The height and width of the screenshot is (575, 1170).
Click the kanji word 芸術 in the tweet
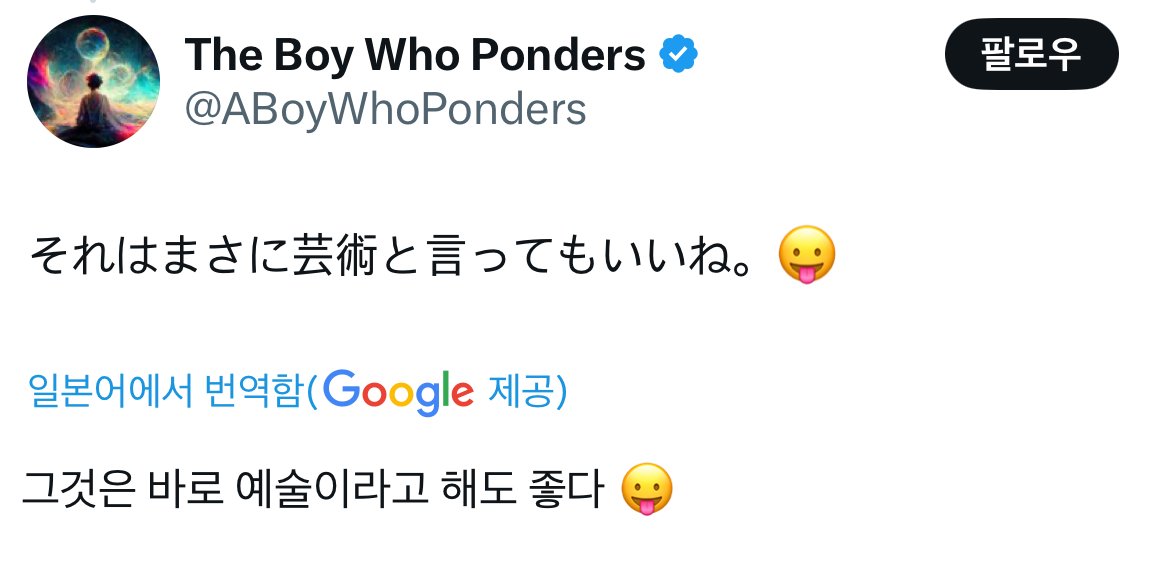click(328, 256)
